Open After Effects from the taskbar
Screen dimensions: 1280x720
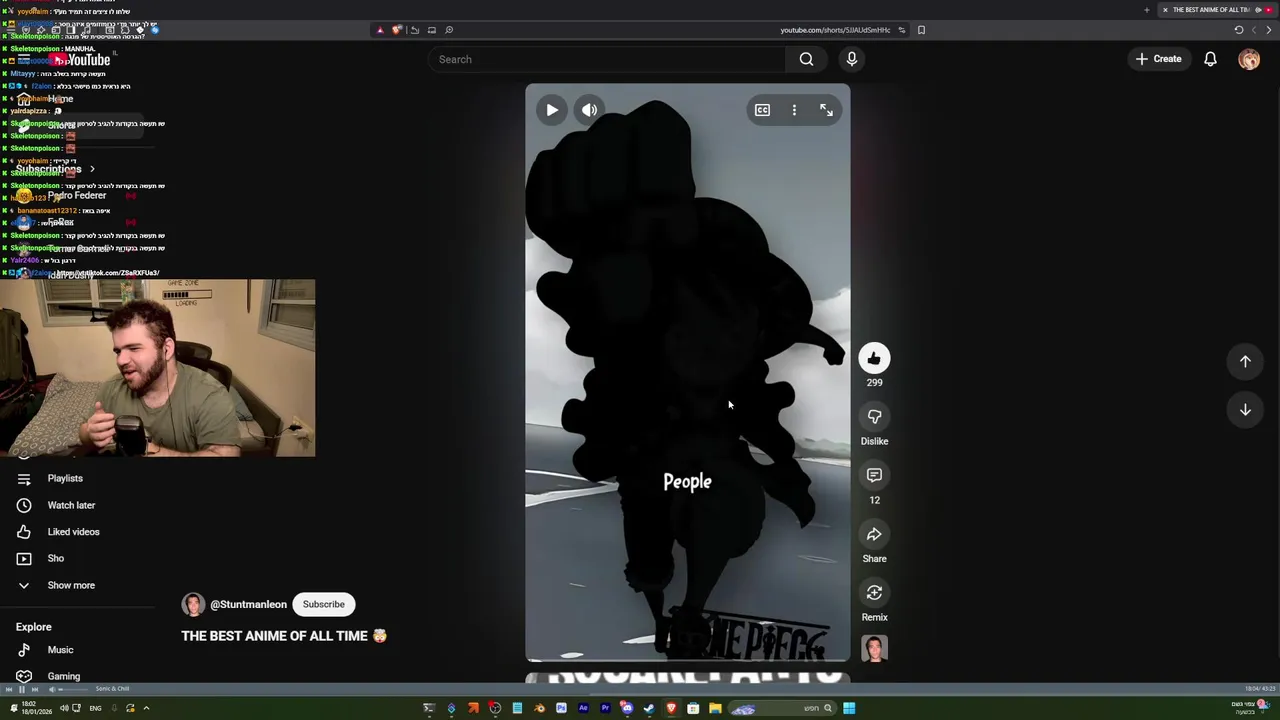tap(583, 708)
